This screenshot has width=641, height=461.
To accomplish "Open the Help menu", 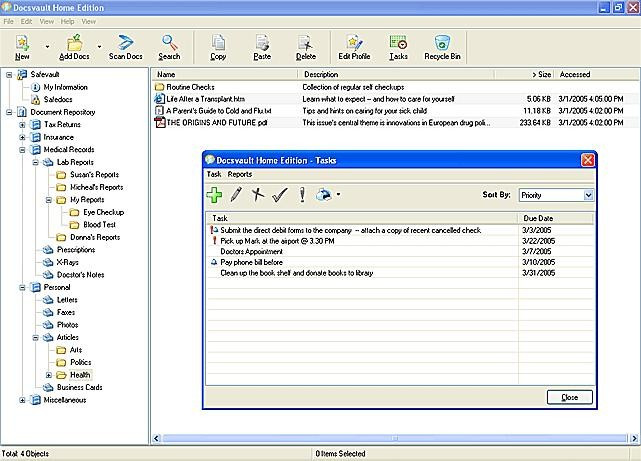I will 67,21.
